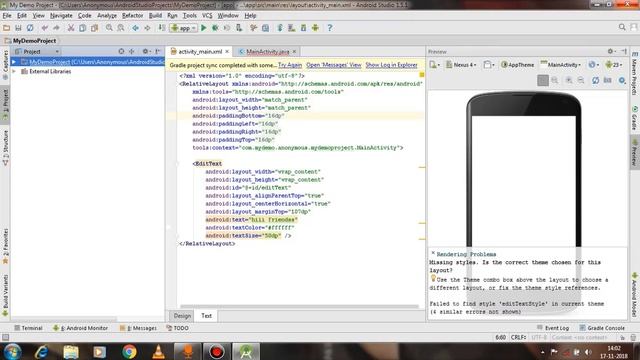
Task: Switch to the MainActivity.java tab
Action: click(267, 51)
